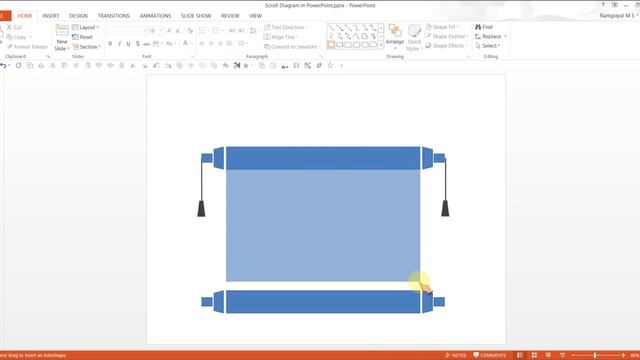Toggle Justify paragraph alignment
This screenshot has width=640, height=360.
[229, 43]
